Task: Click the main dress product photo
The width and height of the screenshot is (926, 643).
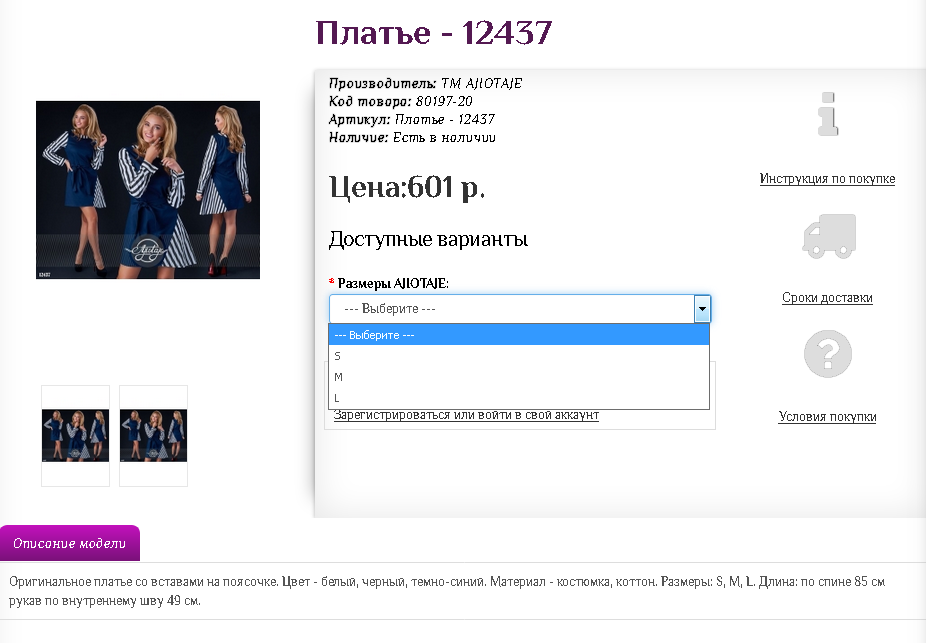Action: pyautogui.click(x=148, y=190)
